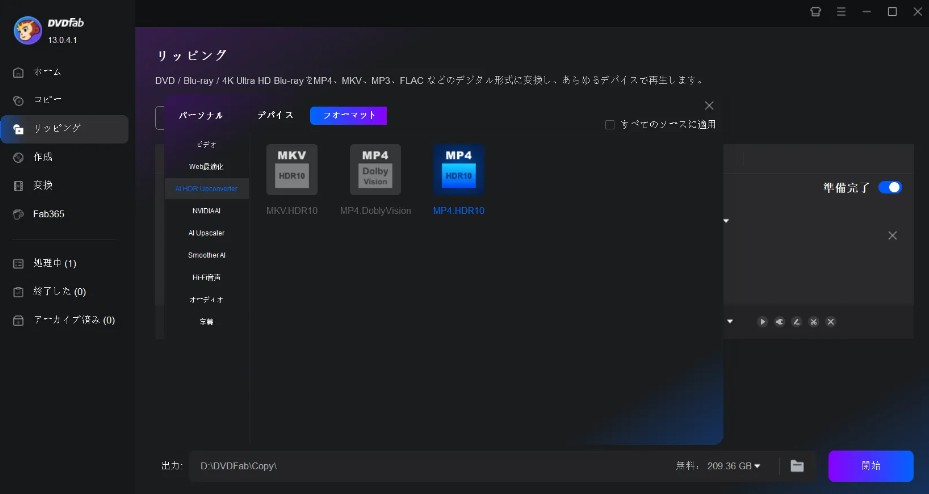This screenshot has width=929, height=494.
Task: Click the scissors trim icon
Action: pos(813,322)
